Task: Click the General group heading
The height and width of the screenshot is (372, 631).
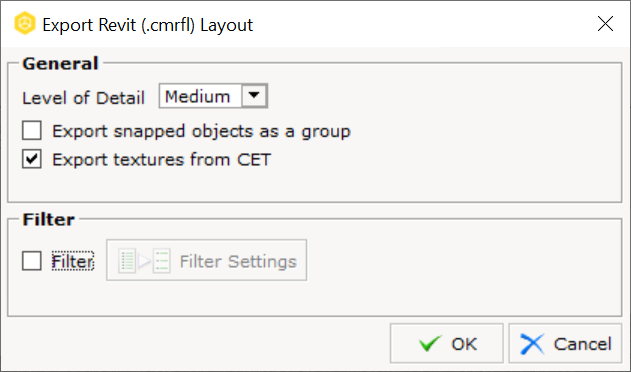Action: point(60,64)
